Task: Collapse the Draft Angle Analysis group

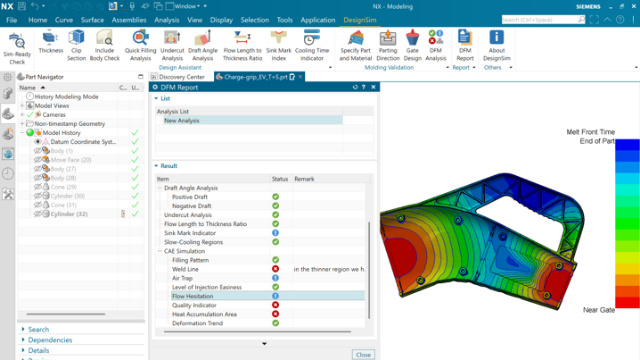Action: click(160, 188)
